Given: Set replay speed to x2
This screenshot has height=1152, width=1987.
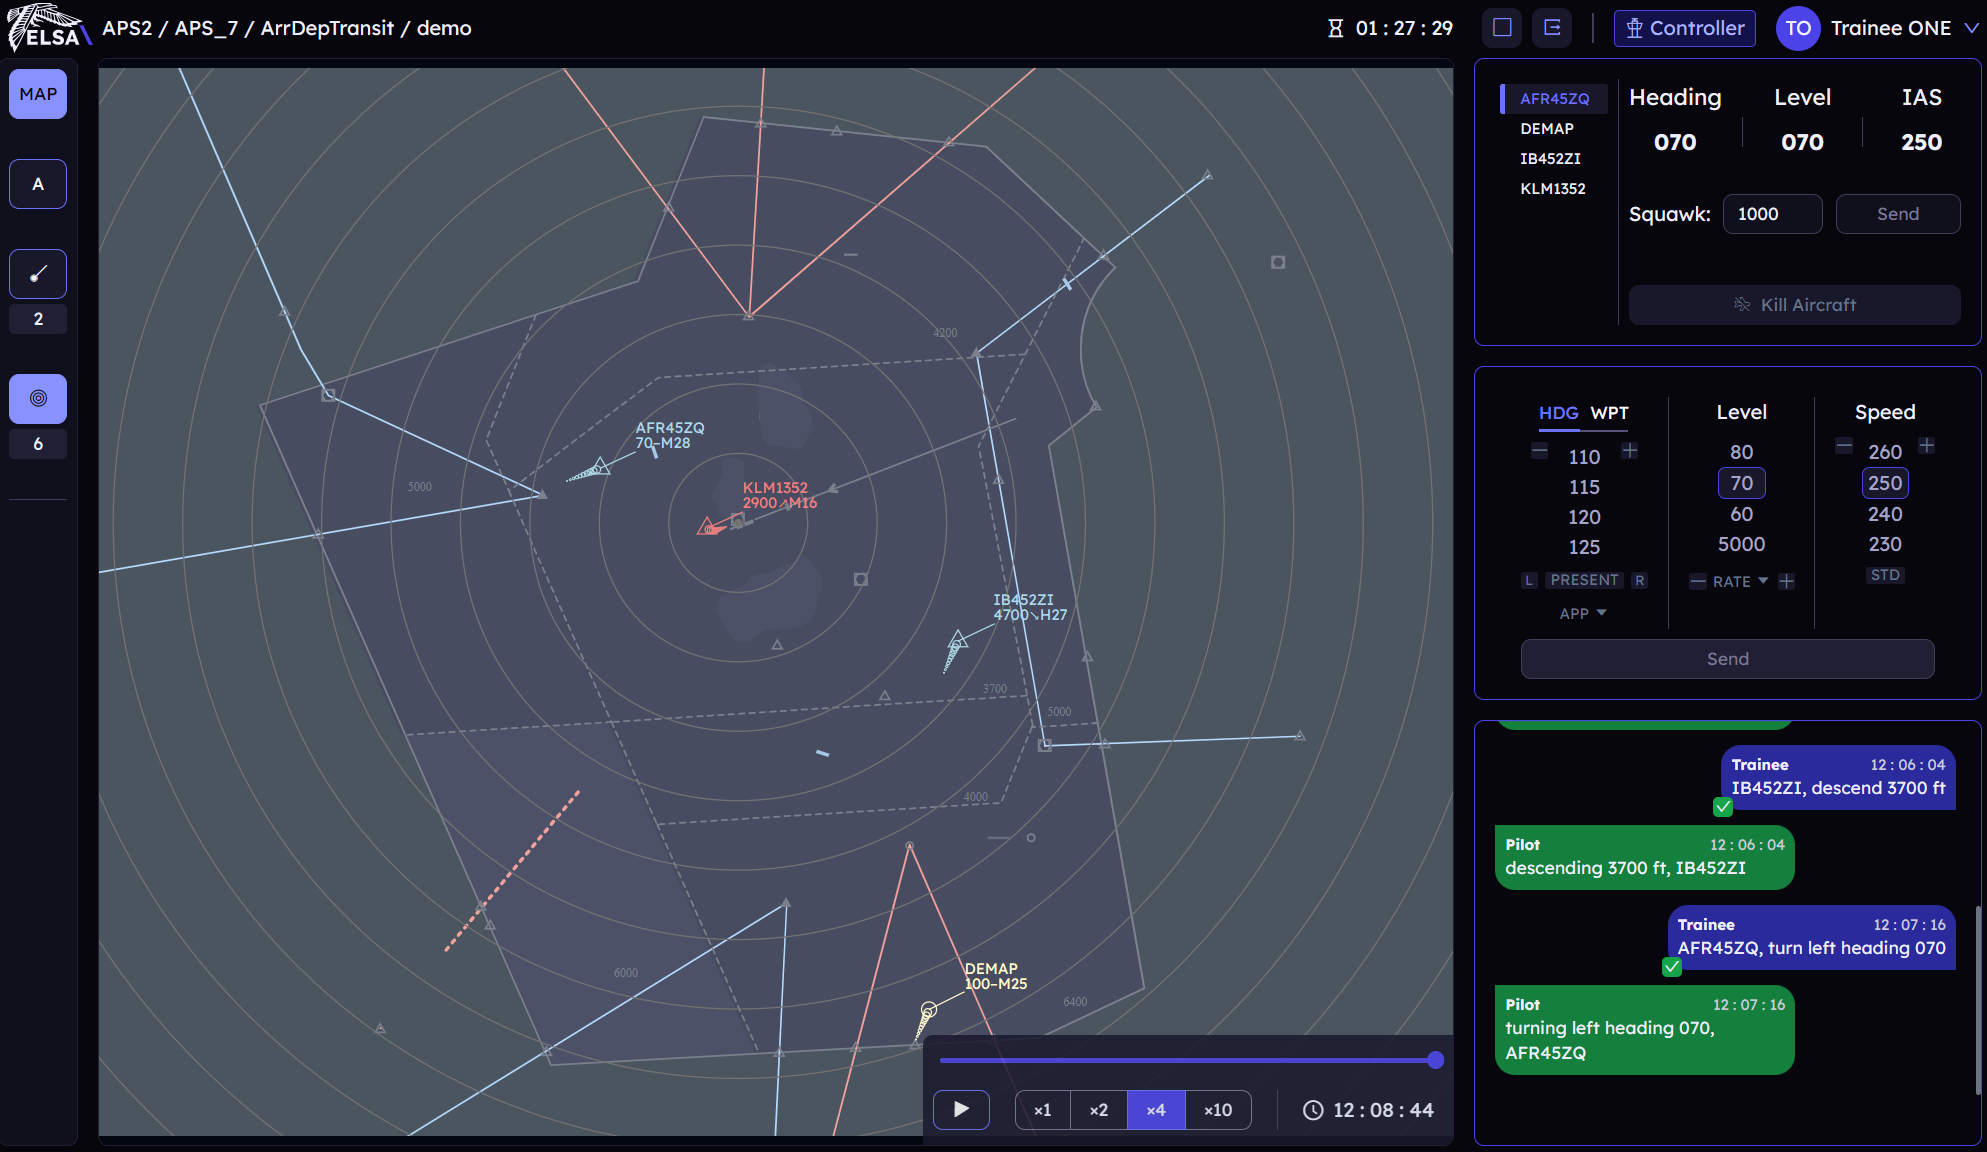Looking at the screenshot, I should 1099,1110.
